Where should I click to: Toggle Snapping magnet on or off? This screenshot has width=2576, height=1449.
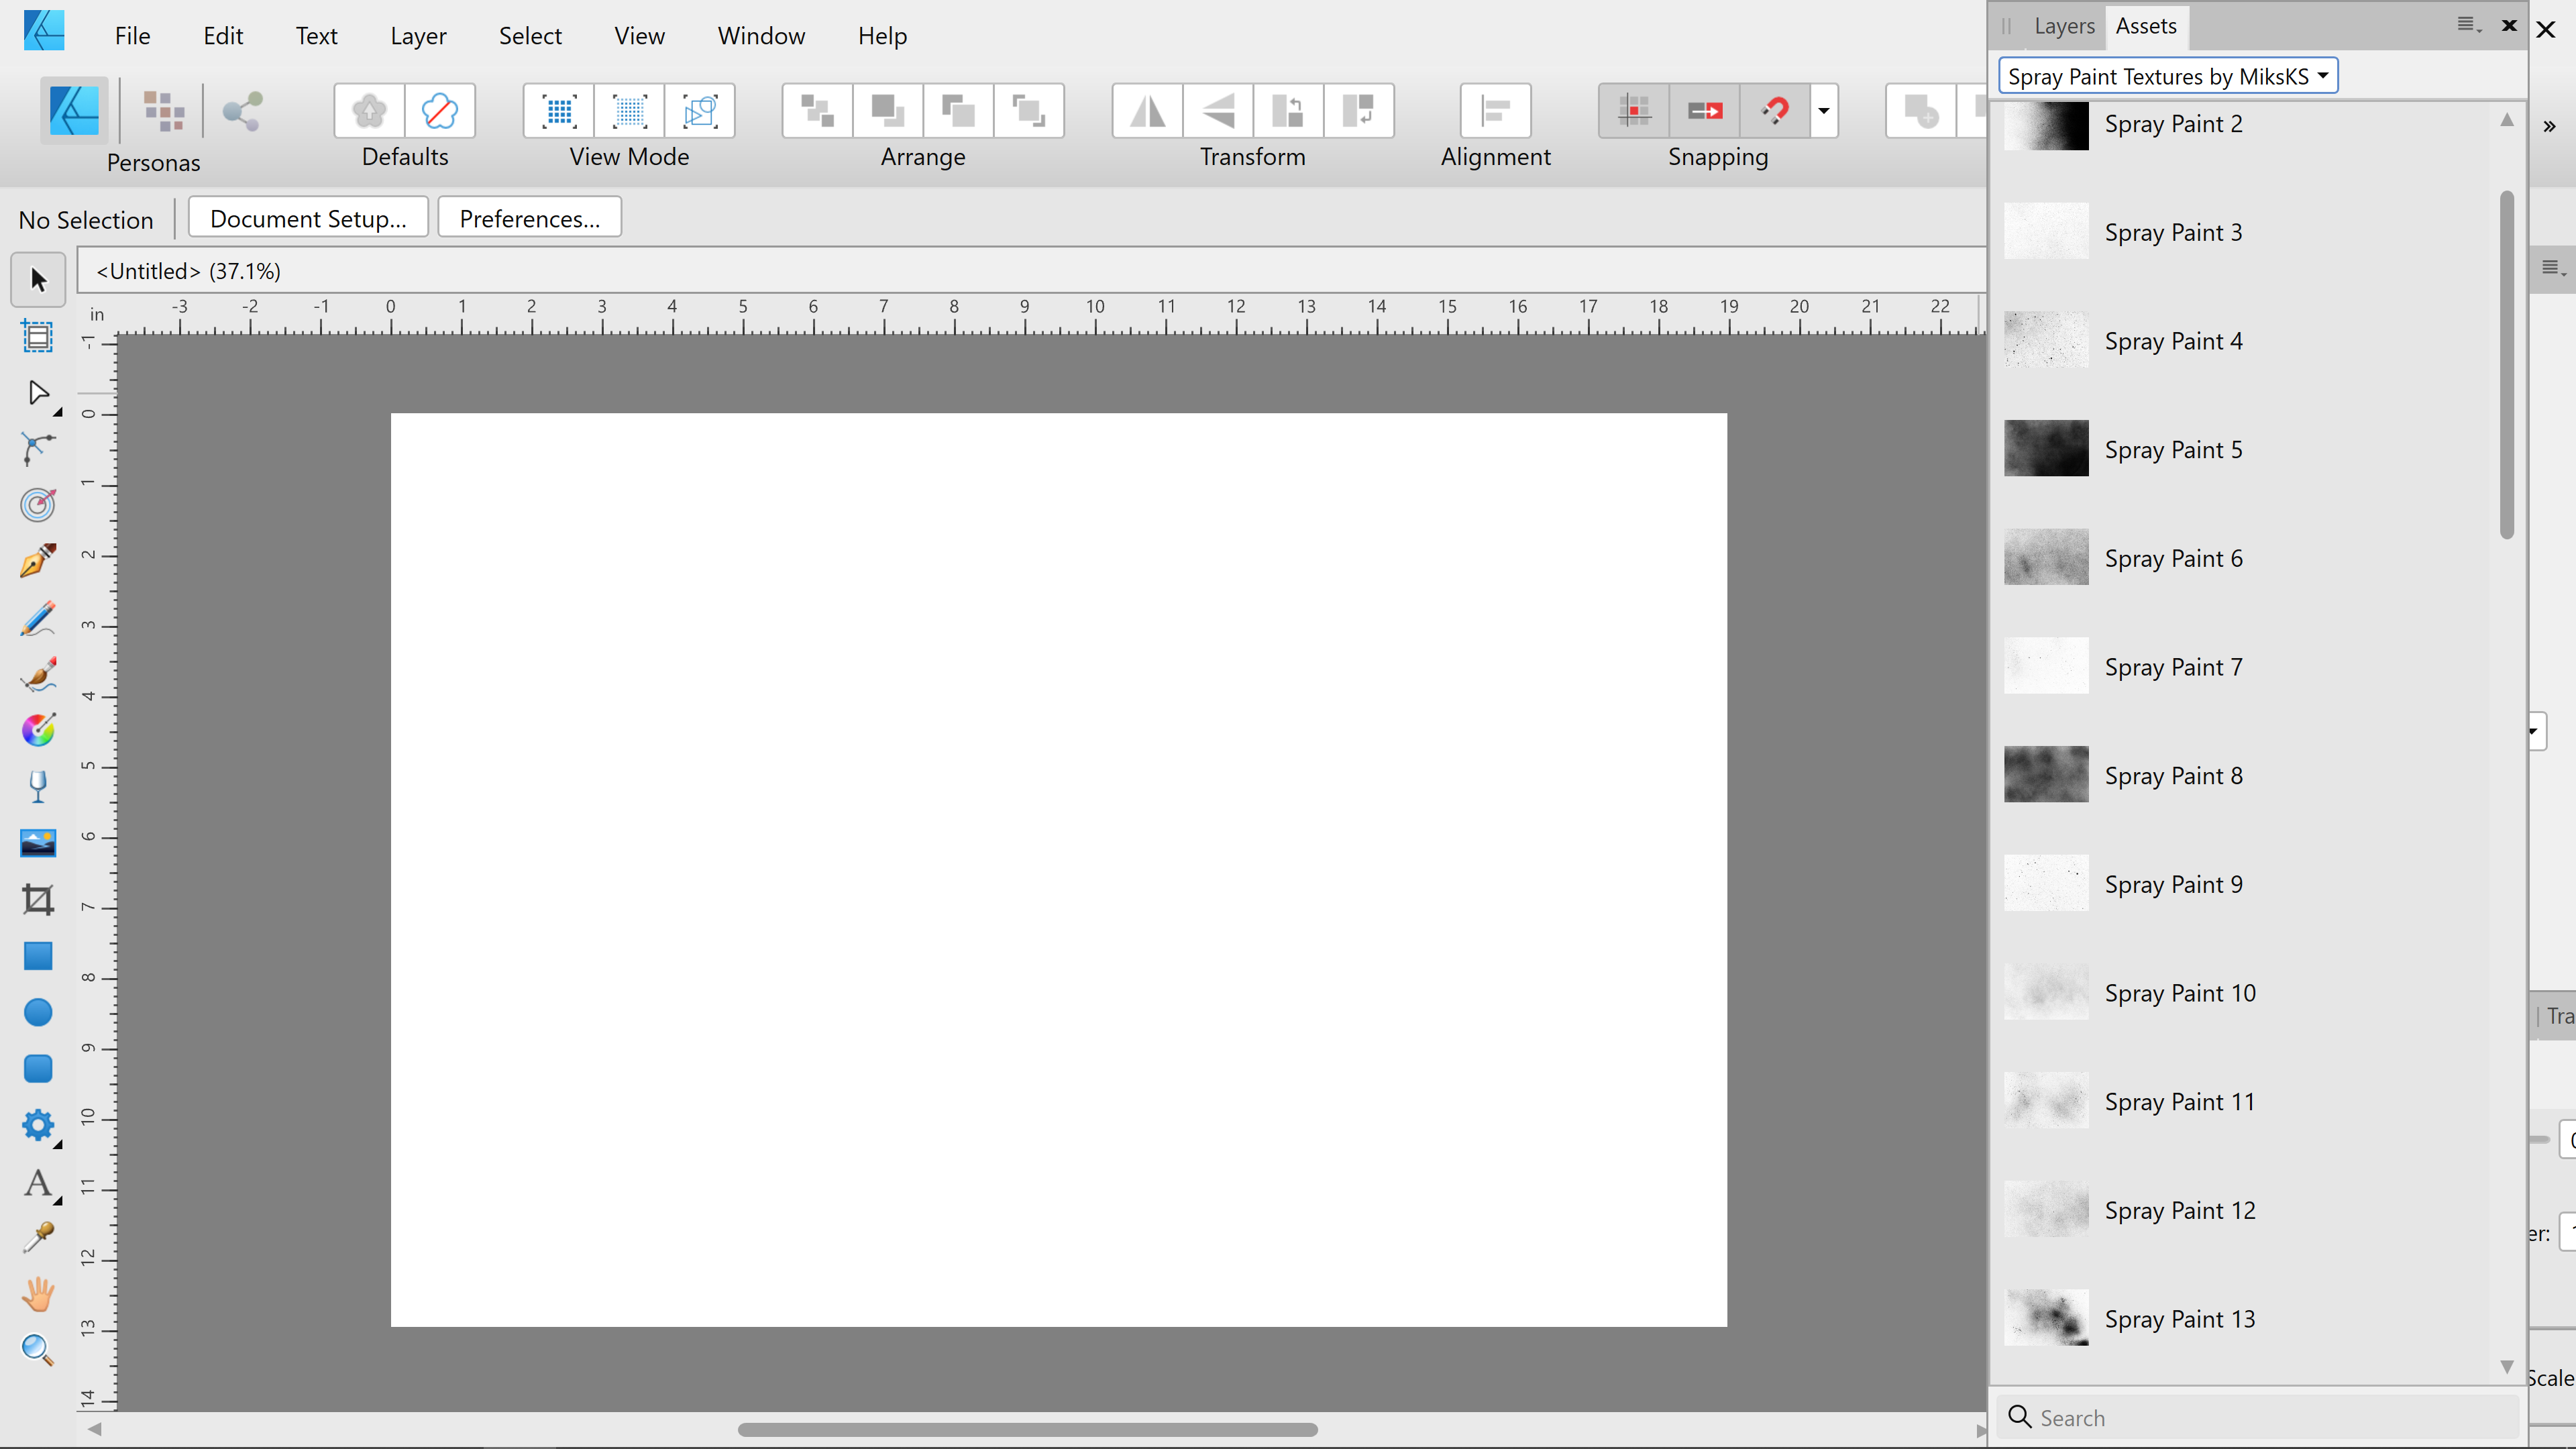click(1775, 110)
